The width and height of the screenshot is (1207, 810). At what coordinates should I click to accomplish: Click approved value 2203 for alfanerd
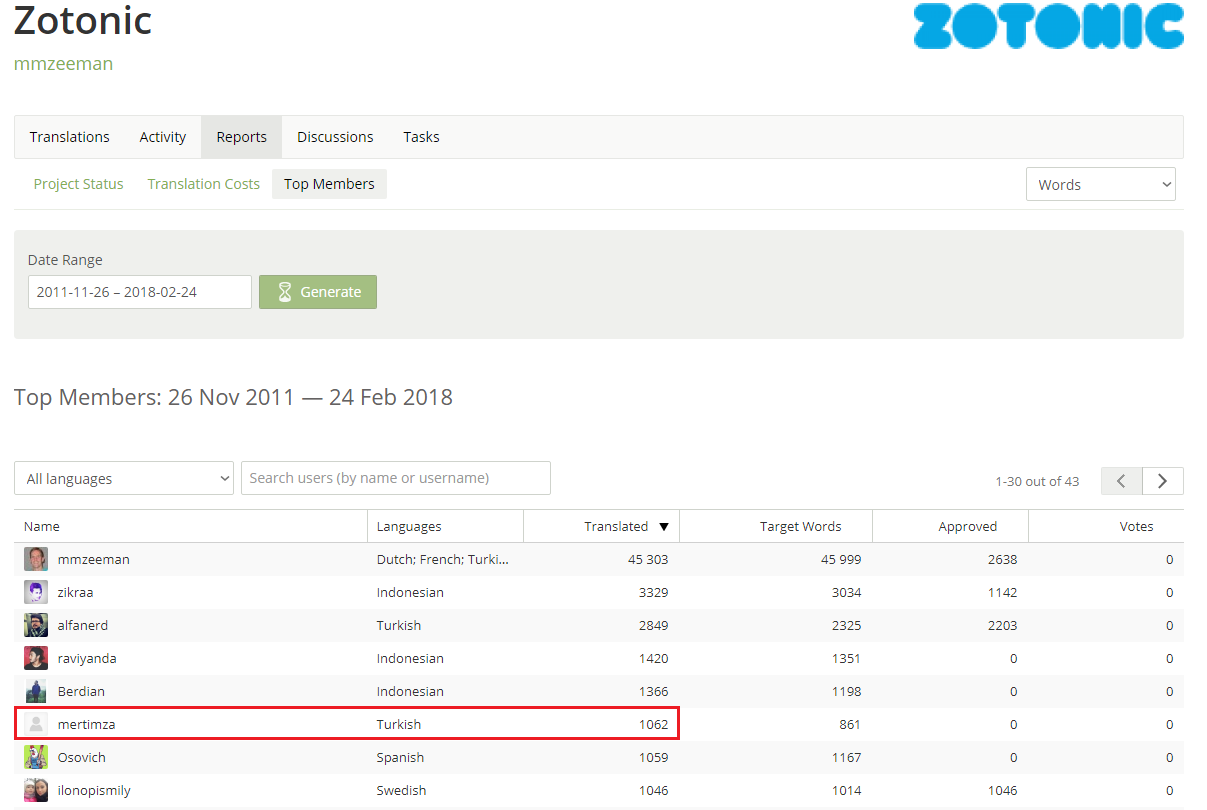pyautogui.click(x=1001, y=625)
